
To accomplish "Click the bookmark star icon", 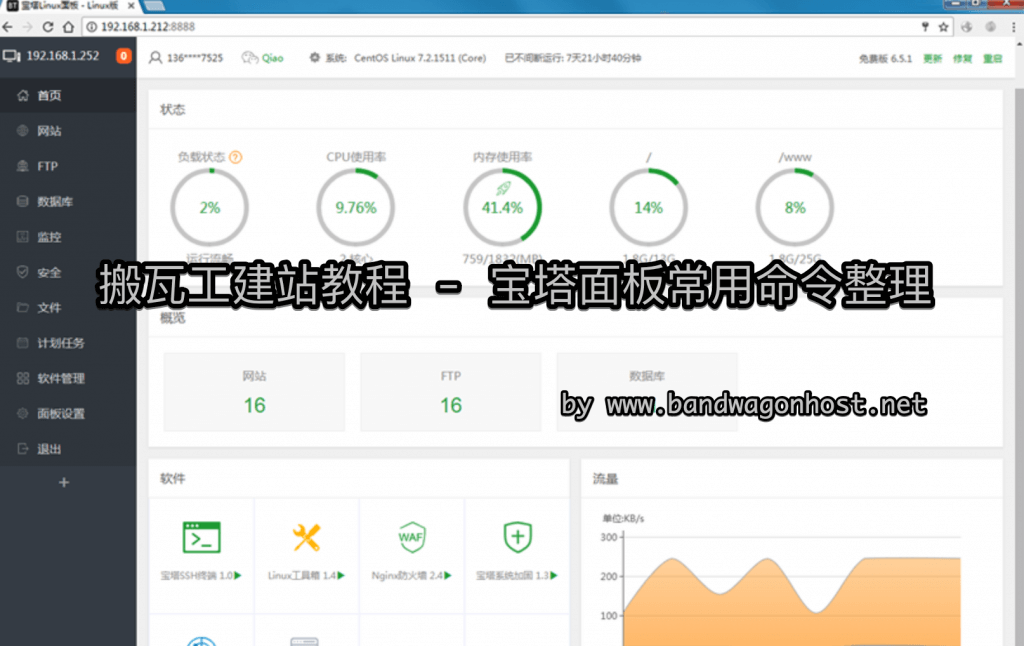I will 943,27.
